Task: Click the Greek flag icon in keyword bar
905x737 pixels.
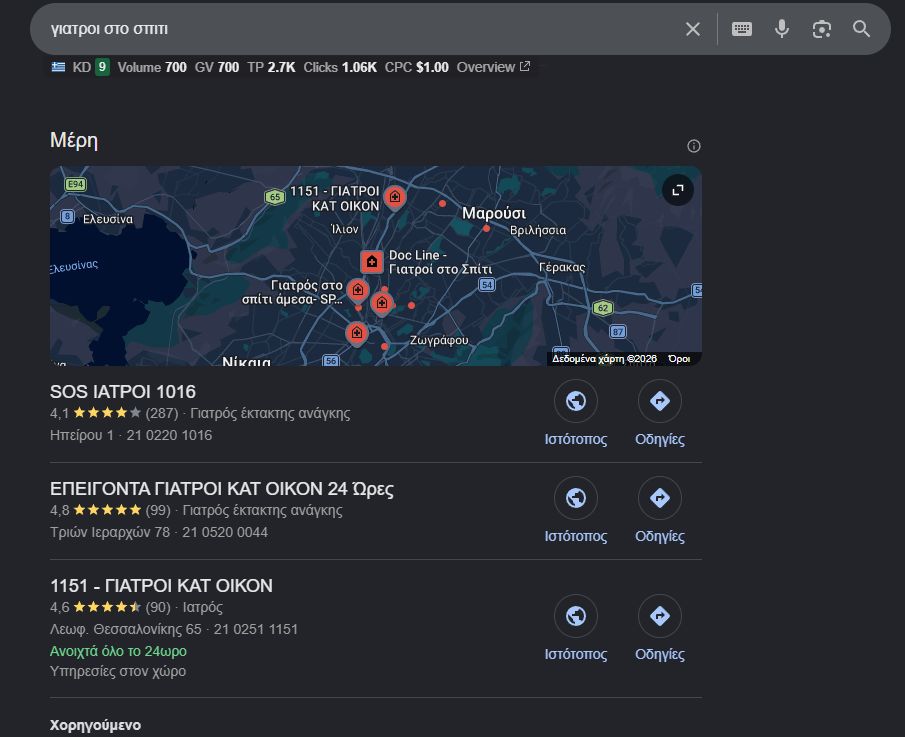Action: (x=58, y=67)
